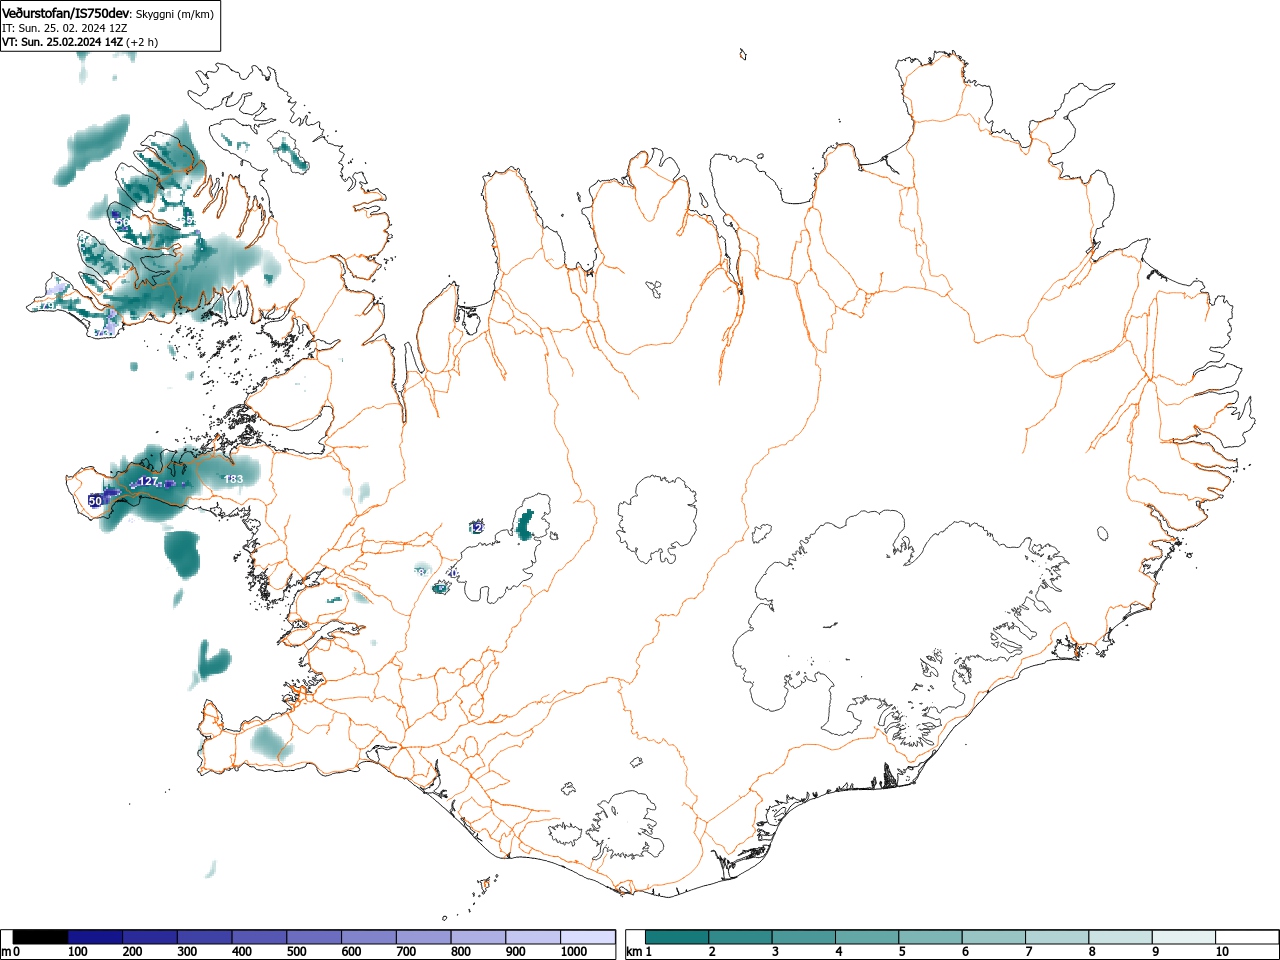The image size is (1280, 960).
Task: Click the '5' tick label in km legend
Action: (902, 952)
